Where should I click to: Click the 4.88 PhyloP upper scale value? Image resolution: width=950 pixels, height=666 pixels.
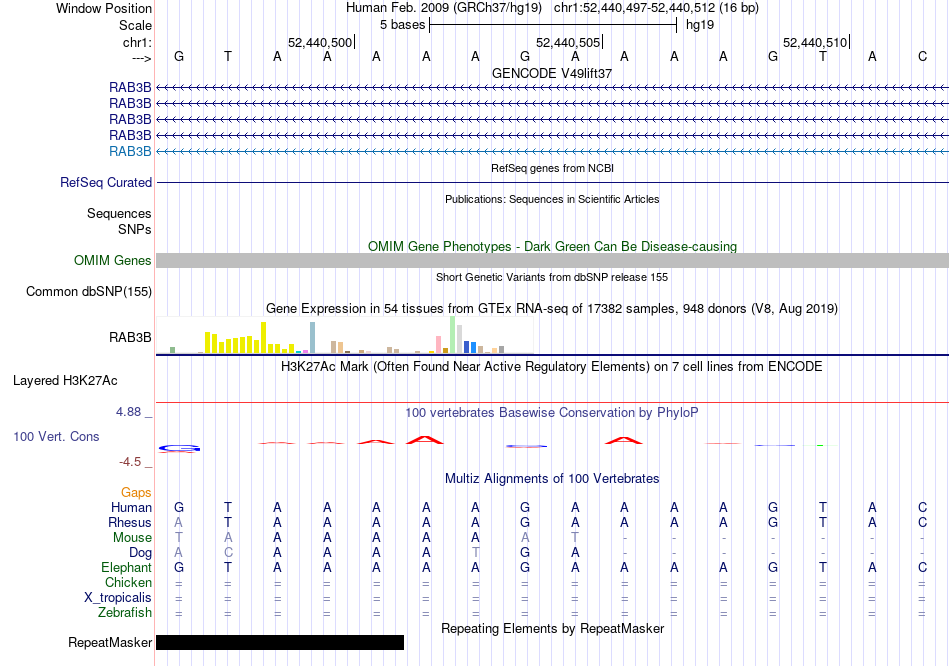tap(128, 412)
